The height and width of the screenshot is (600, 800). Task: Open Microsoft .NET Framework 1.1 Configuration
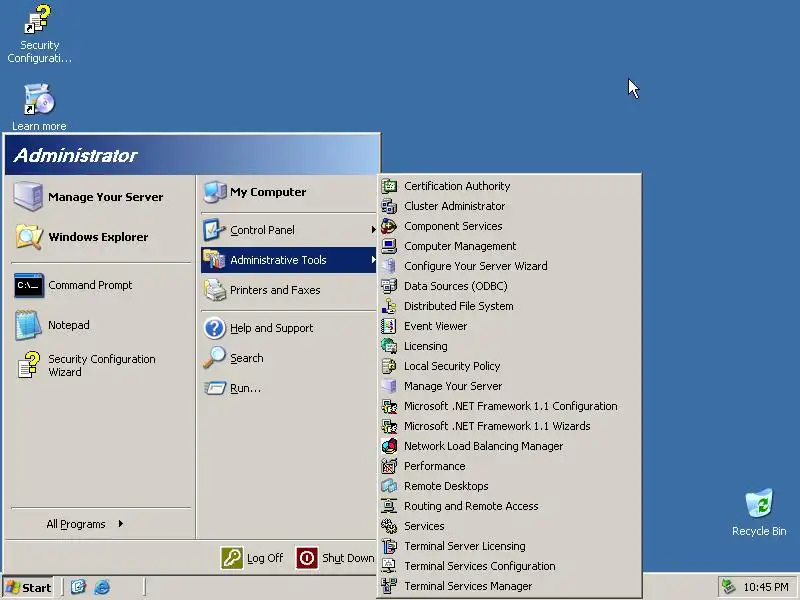click(x=510, y=406)
